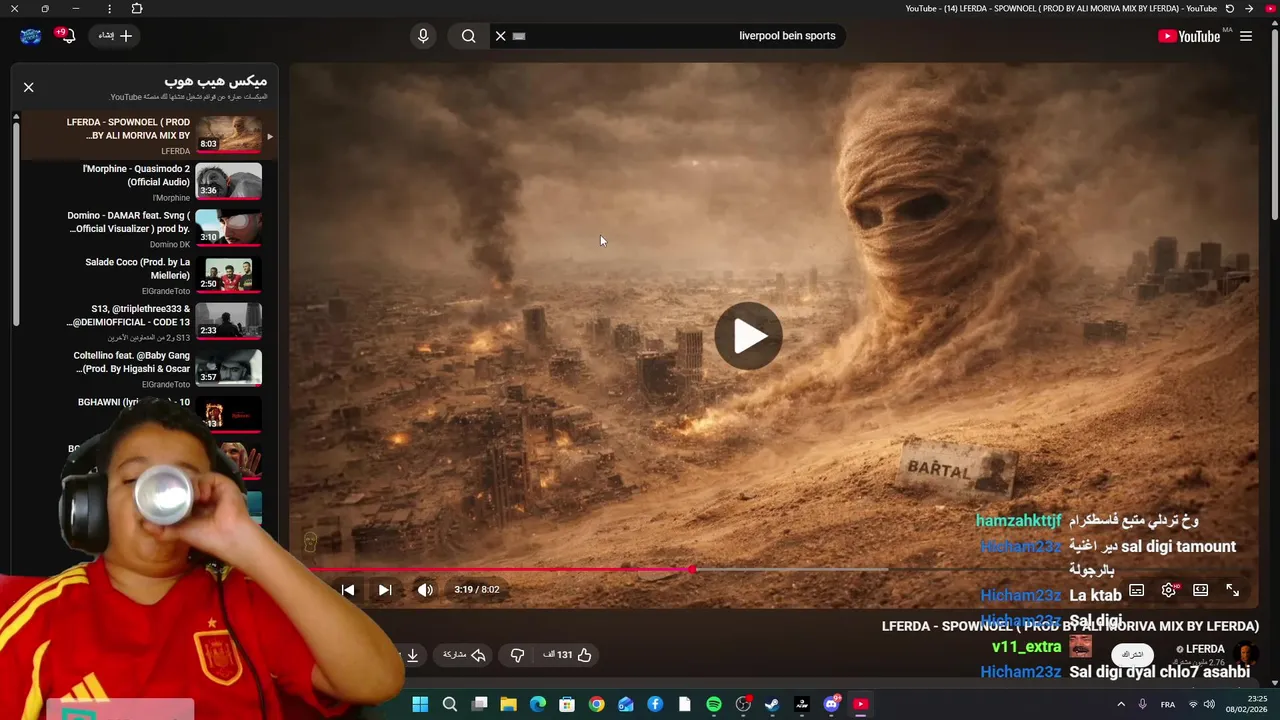Focus the search field containing liverpool bein sports
Screen dimensions: 1280x720
pyautogui.click(x=670, y=36)
